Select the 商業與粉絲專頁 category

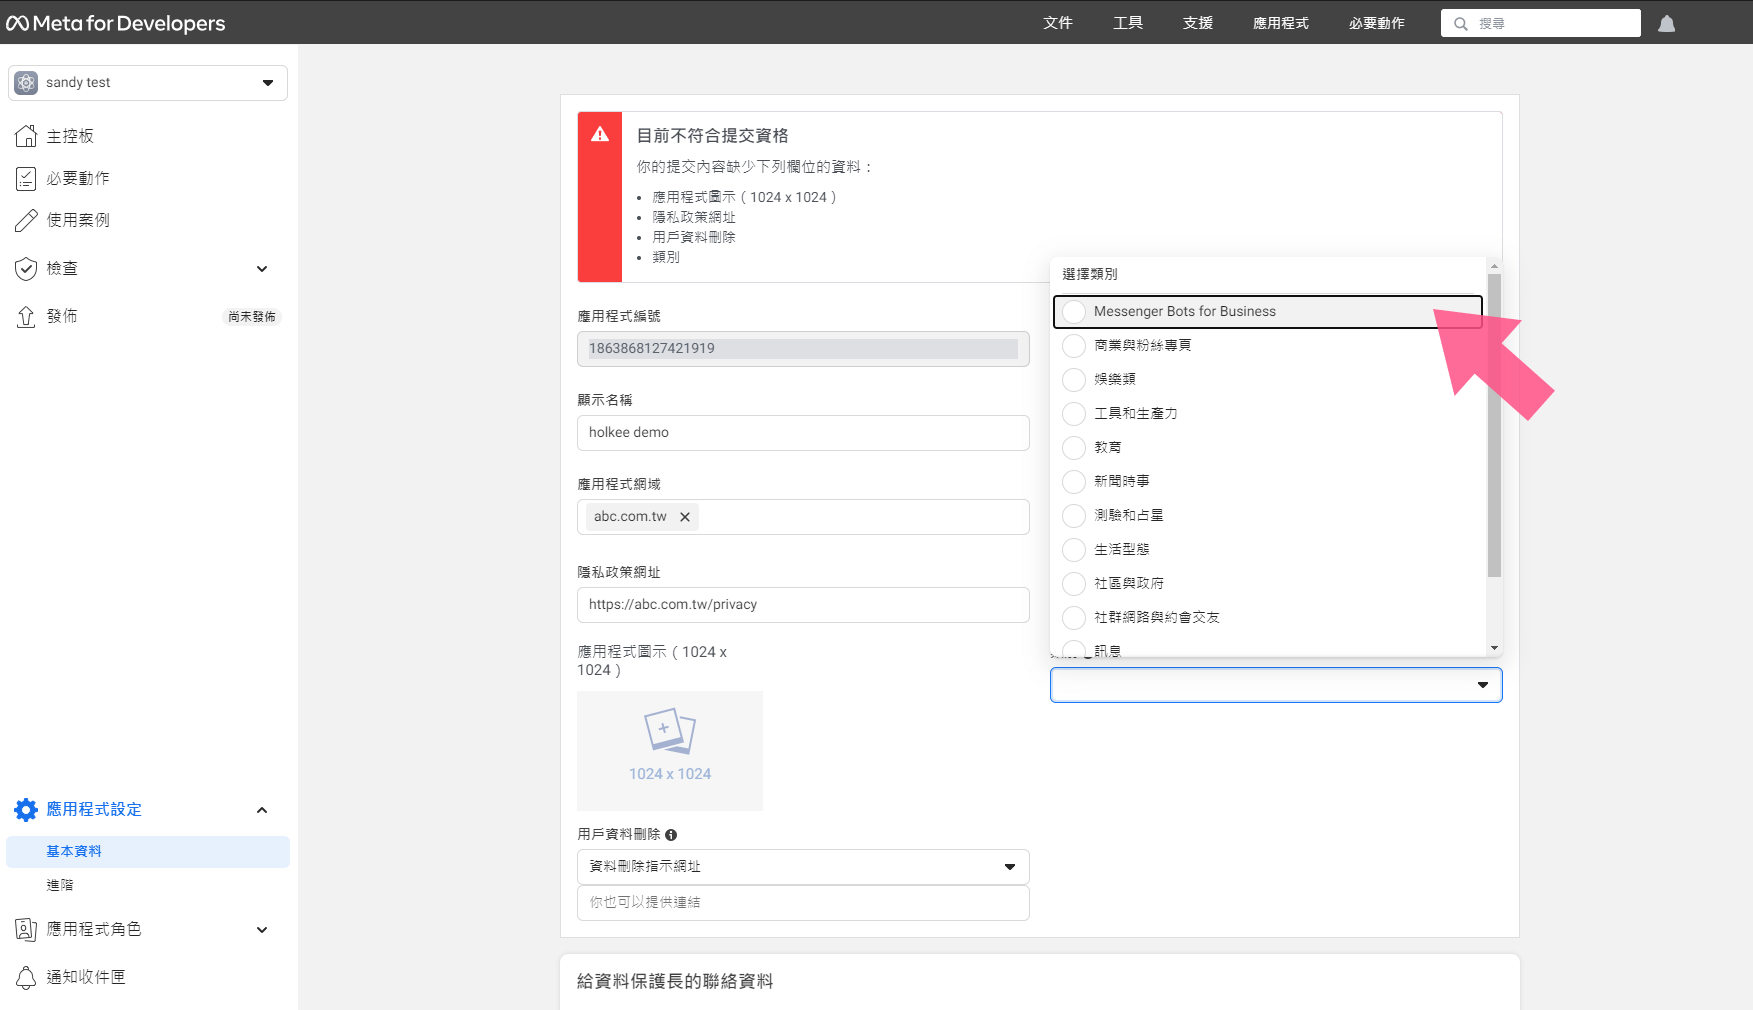tap(1074, 346)
